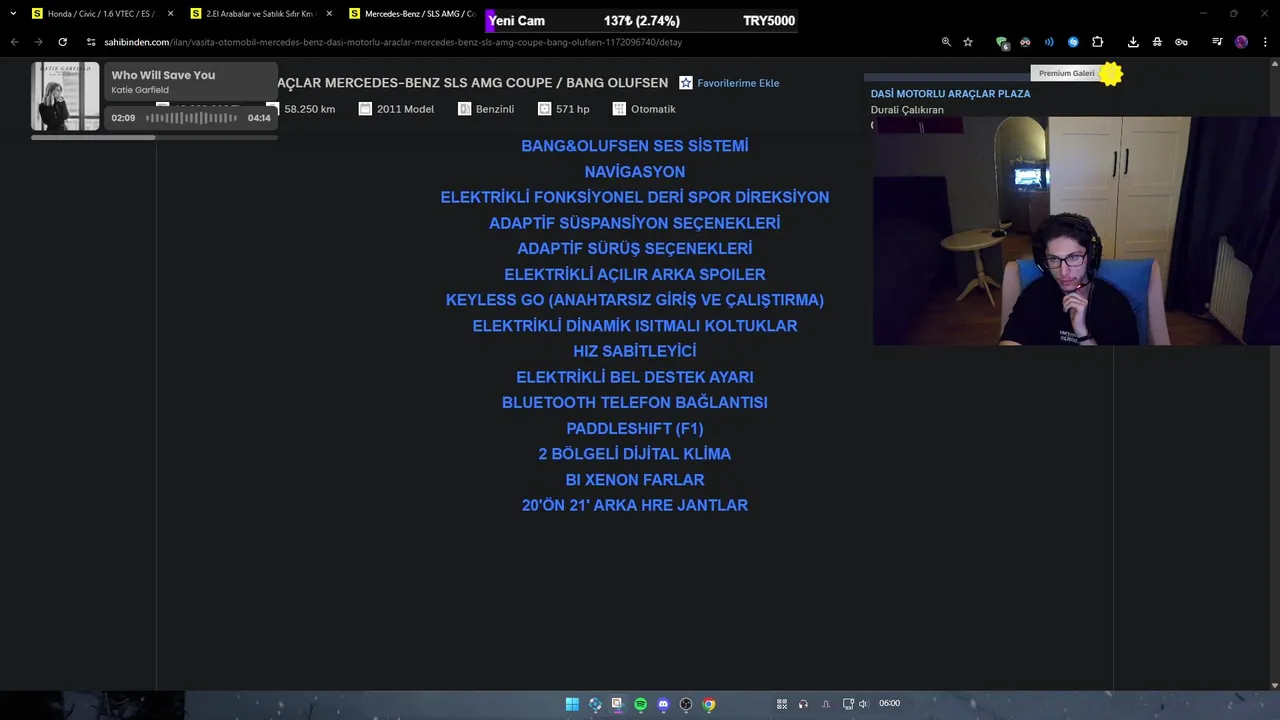Image resolution: width=1280 pixels, height=720 pixels.
Task: Open the masked face extension icon
Action: tap(1025, 42)
